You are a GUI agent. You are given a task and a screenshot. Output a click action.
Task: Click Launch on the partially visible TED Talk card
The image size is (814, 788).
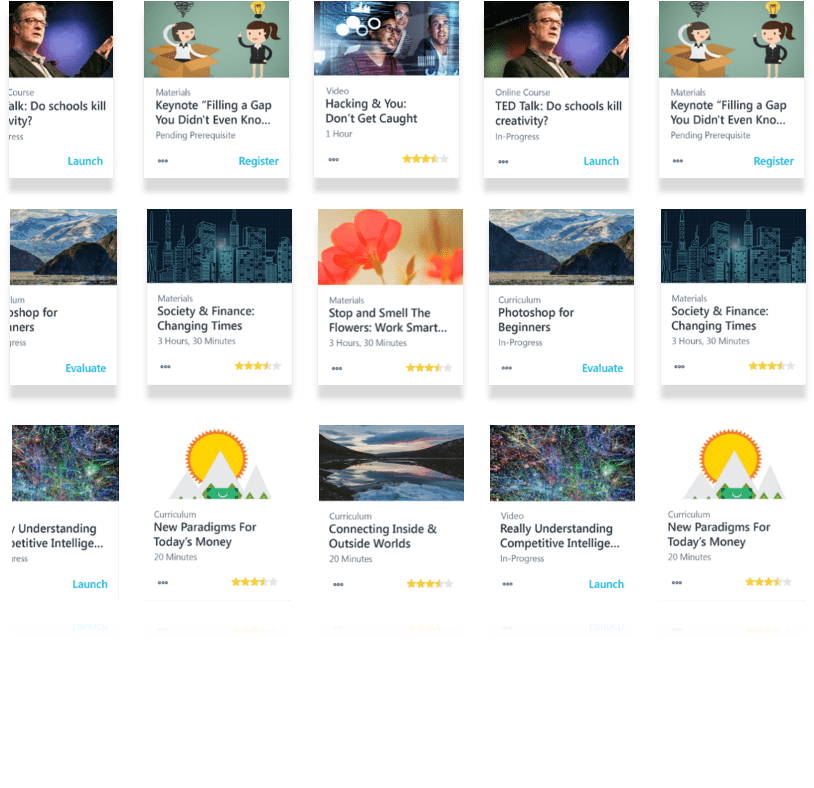click(x=85, y=161)
